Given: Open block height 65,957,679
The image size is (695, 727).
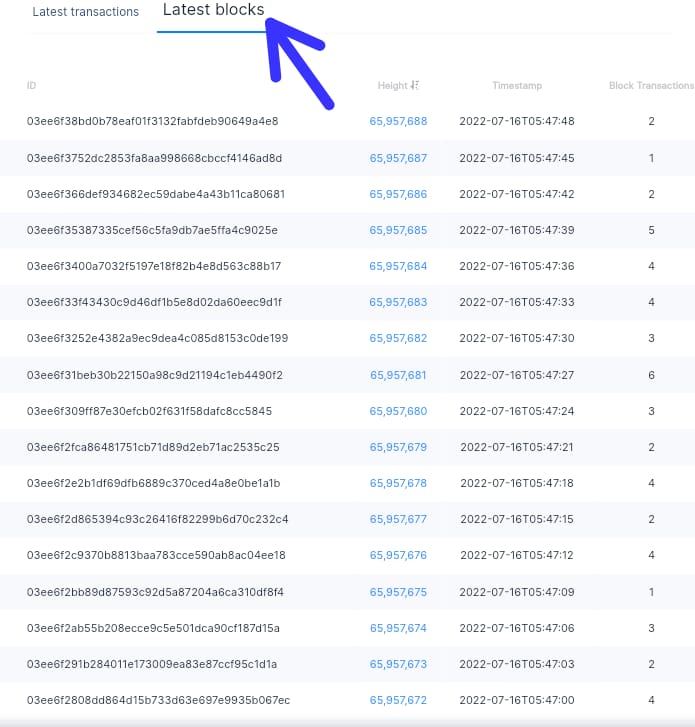Looking at the screenshot, I should click(398, 447).
